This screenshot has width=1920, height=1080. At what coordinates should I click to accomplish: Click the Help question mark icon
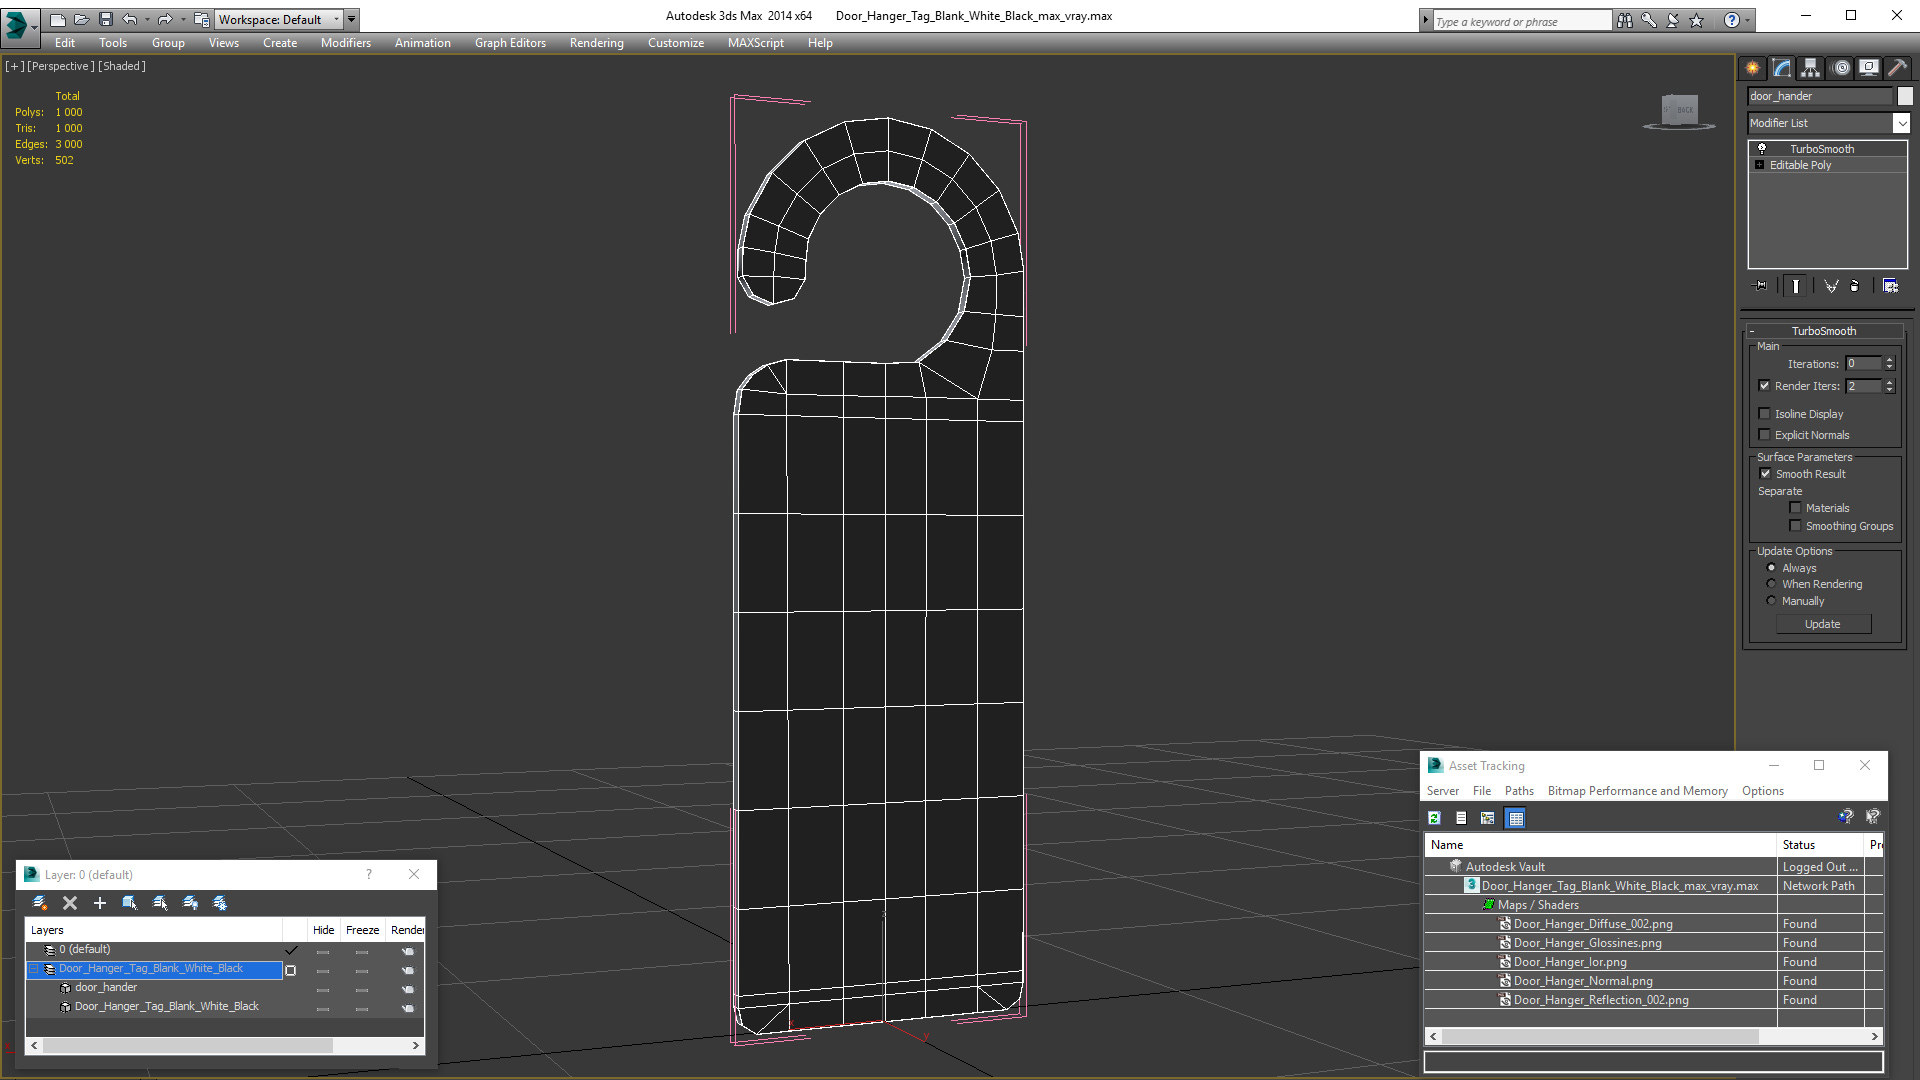(1732, 20)
